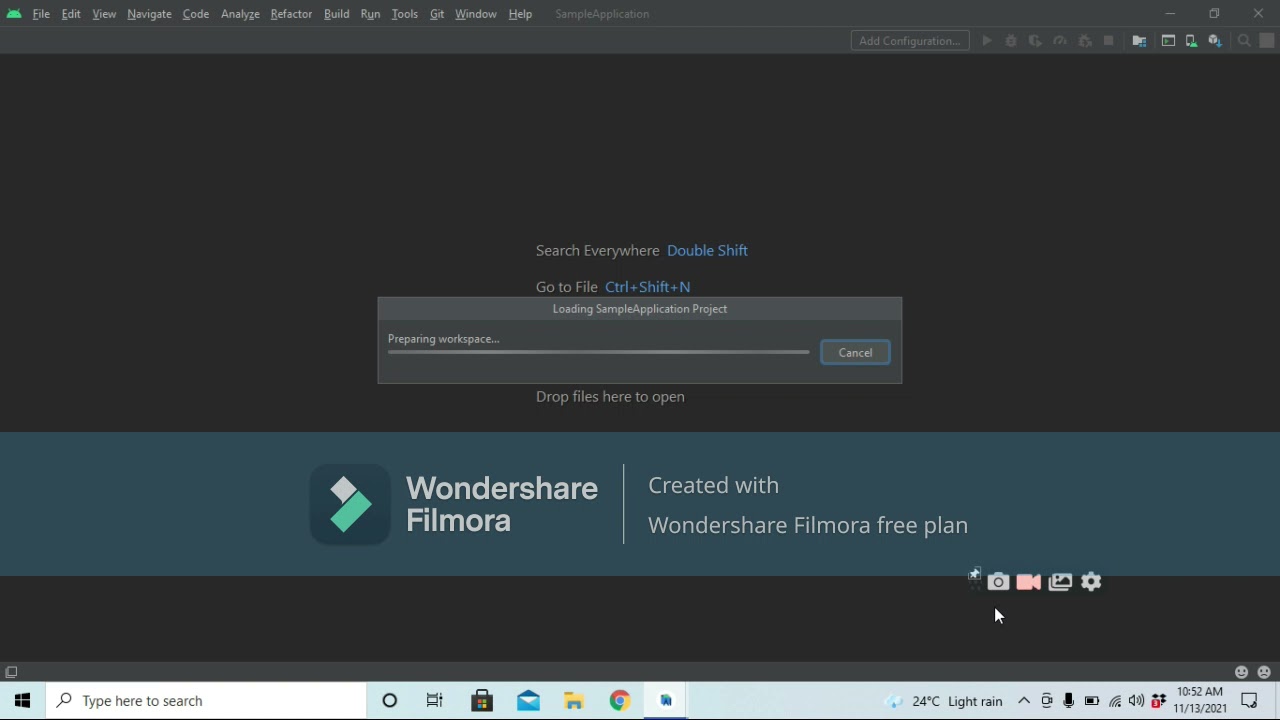Open Project Structure folder icon
Viewport: 1280px width, 720px height.
[1139, 41]
